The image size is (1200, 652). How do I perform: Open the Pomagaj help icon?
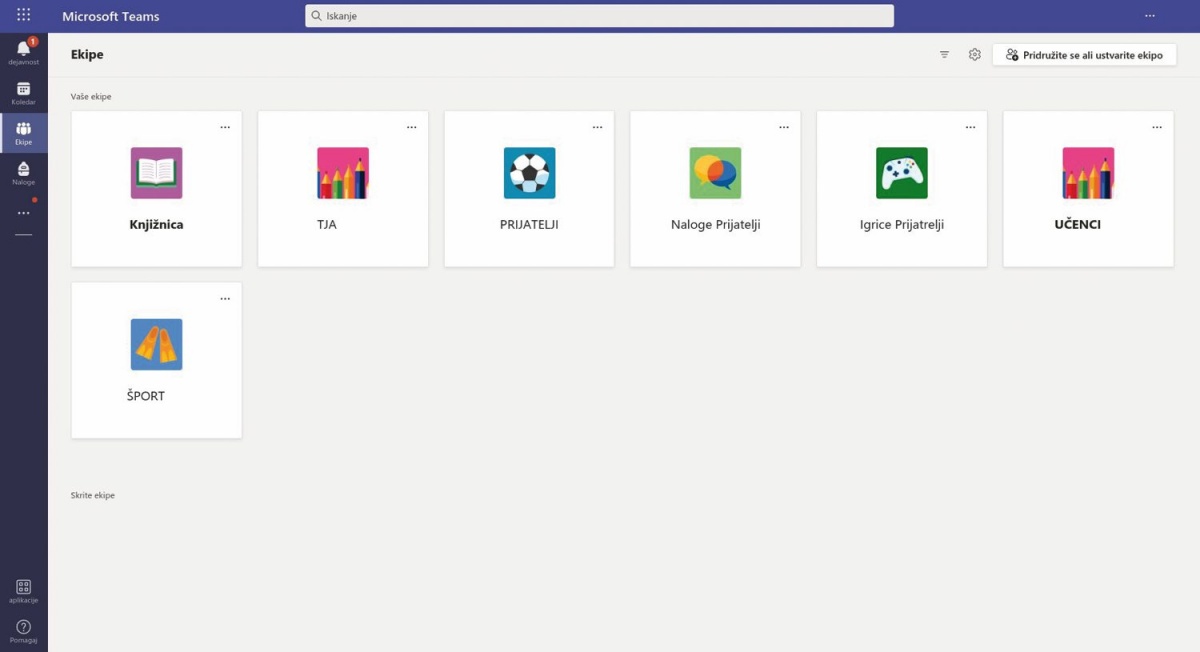[24, 632]
